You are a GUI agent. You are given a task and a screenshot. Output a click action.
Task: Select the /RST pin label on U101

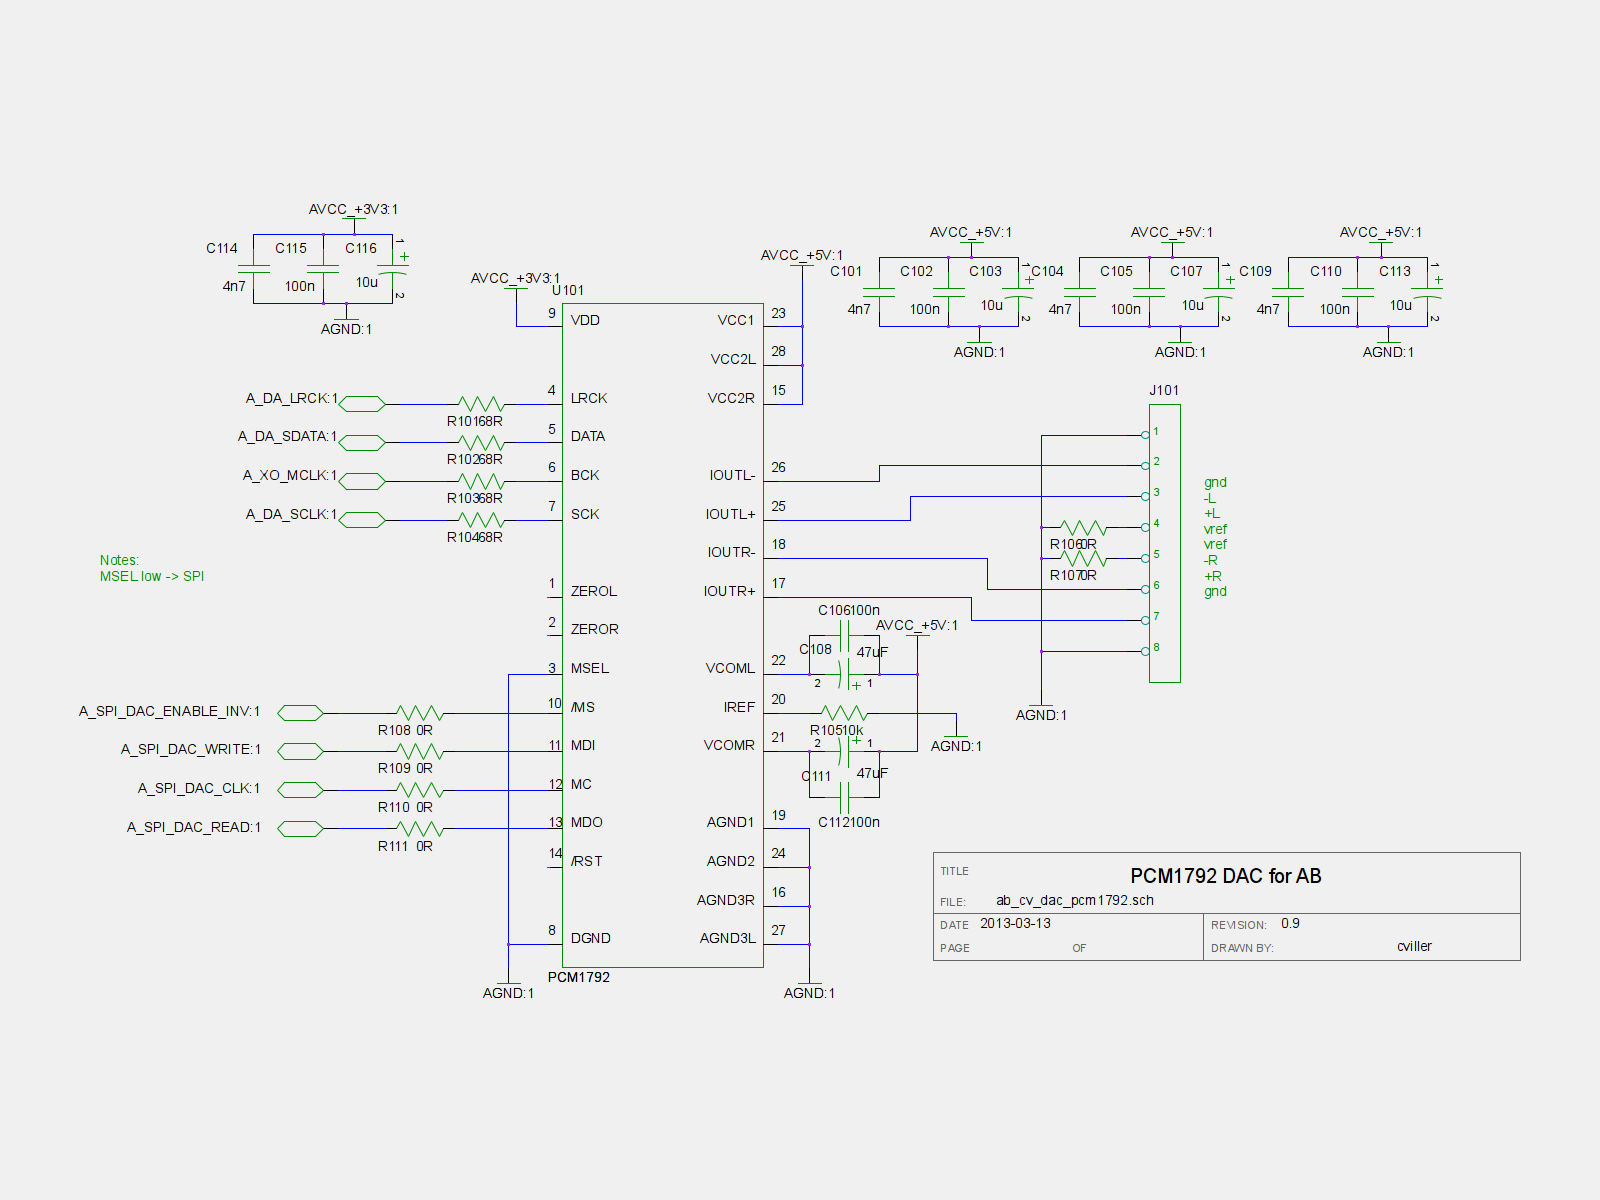(587, 861)
